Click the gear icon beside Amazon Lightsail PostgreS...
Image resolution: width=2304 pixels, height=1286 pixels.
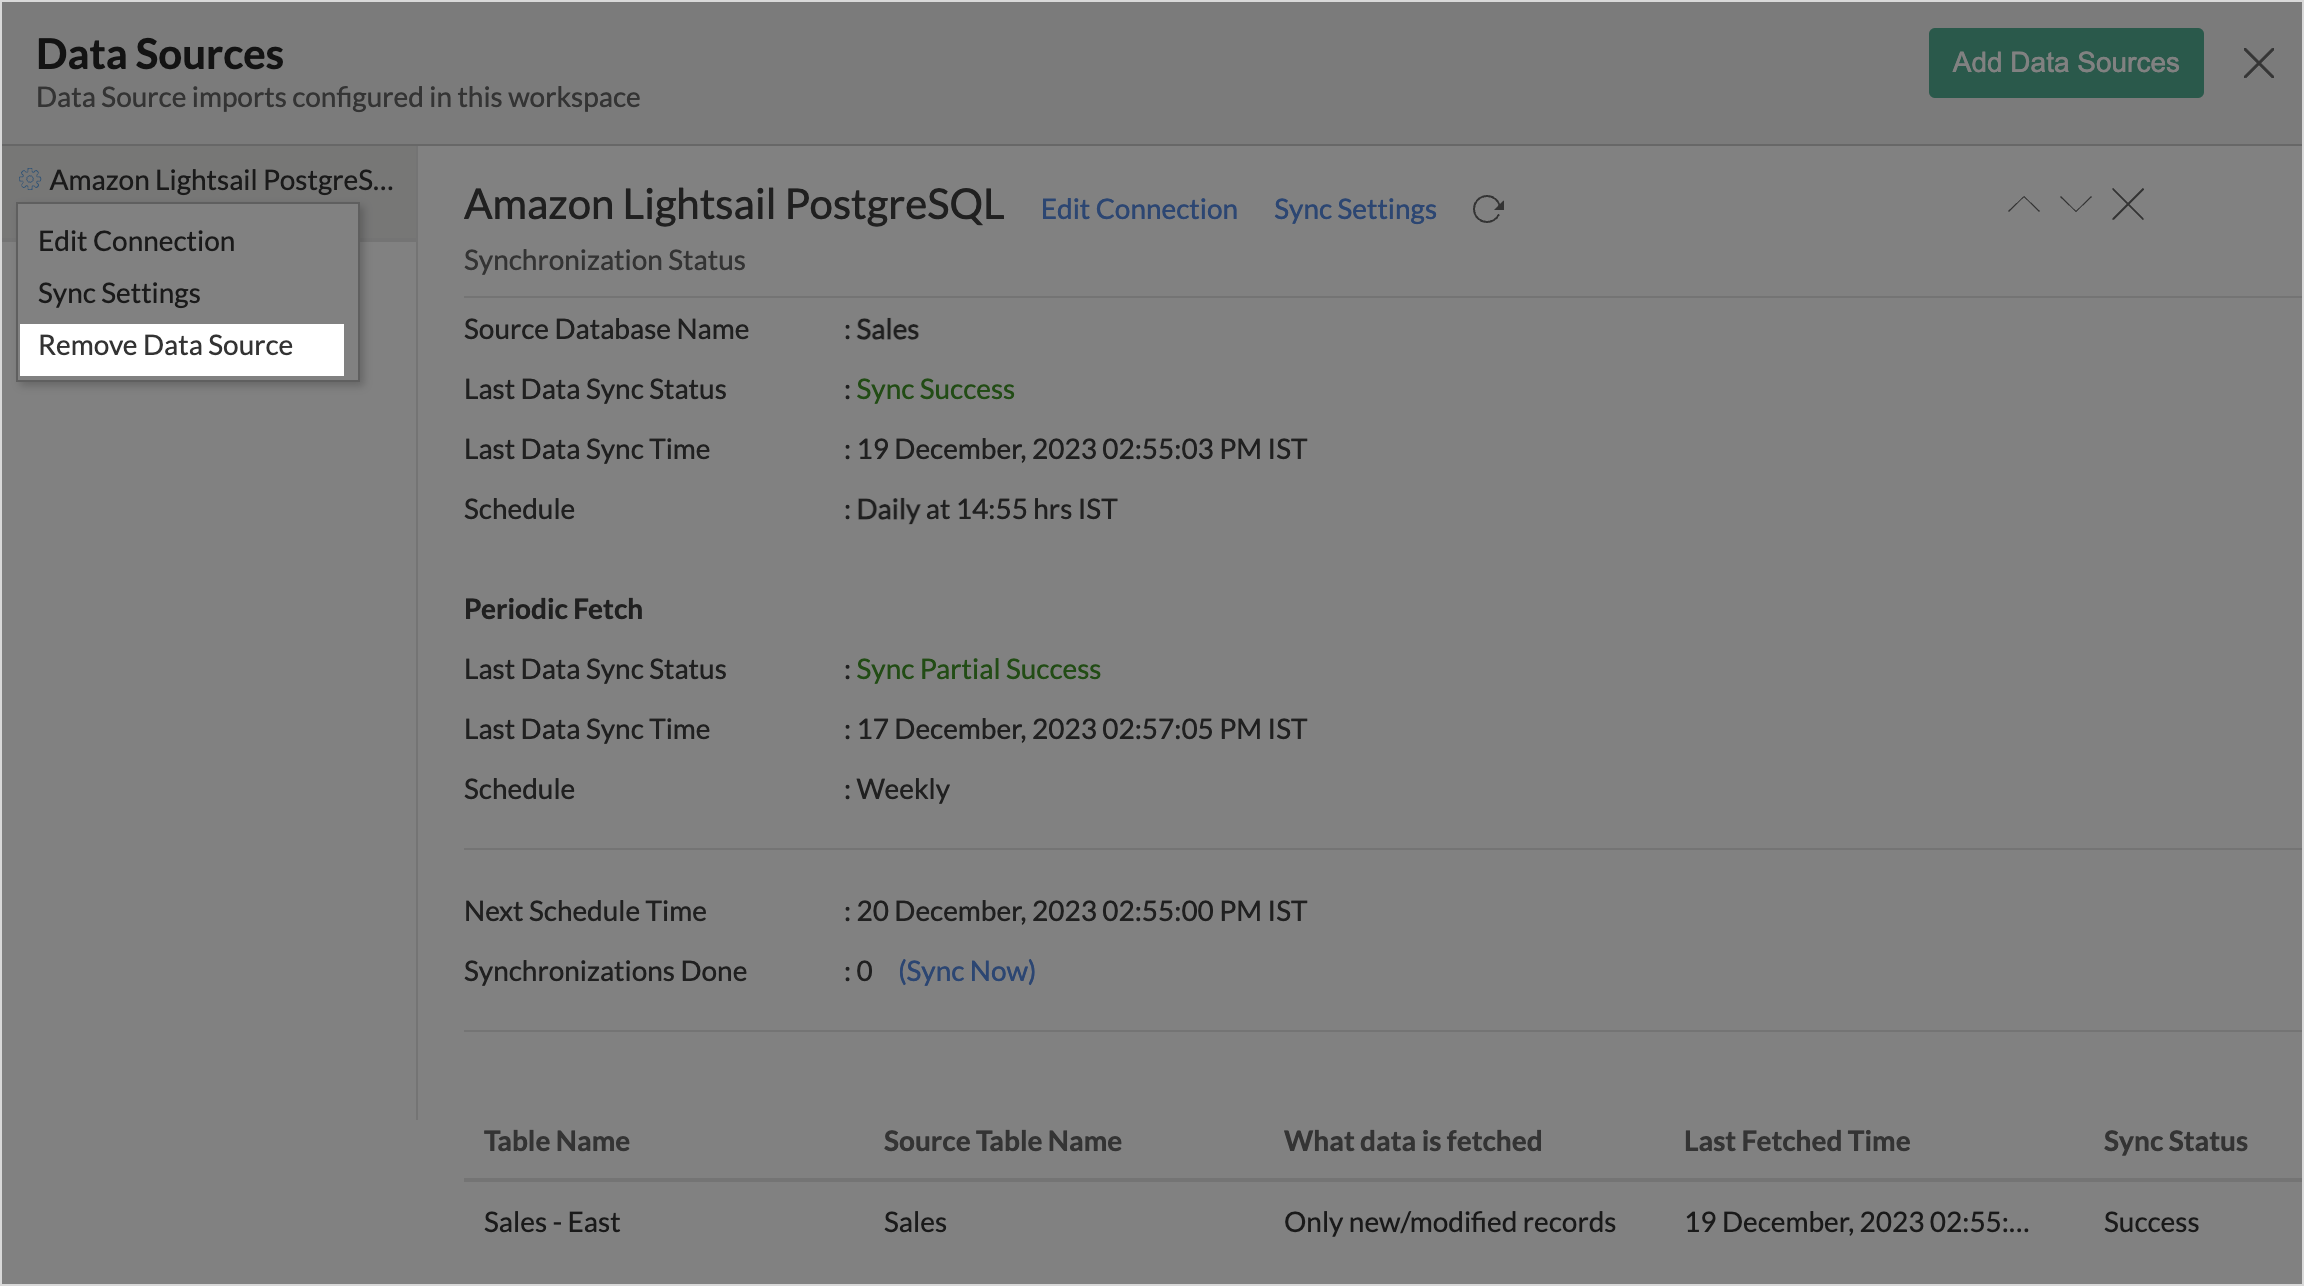coord(30,180)
